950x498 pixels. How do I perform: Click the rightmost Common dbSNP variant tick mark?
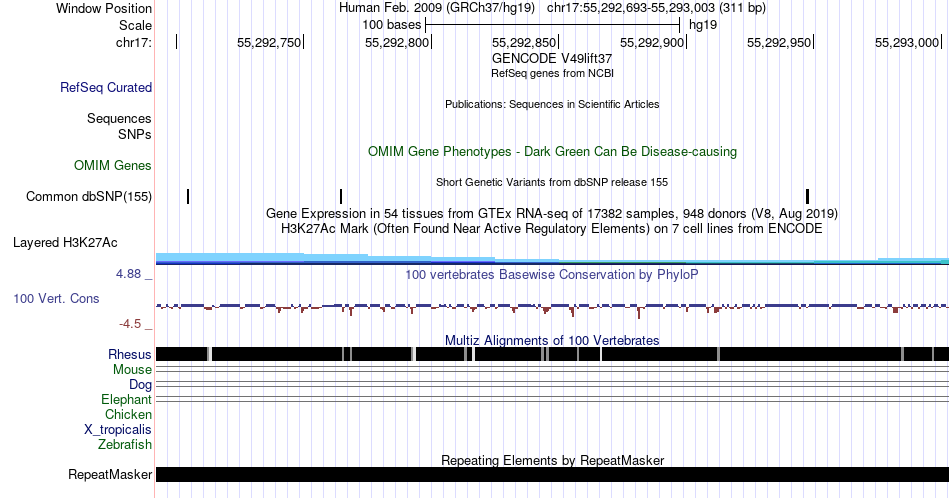pyautogui.click(x=808, y=196)
